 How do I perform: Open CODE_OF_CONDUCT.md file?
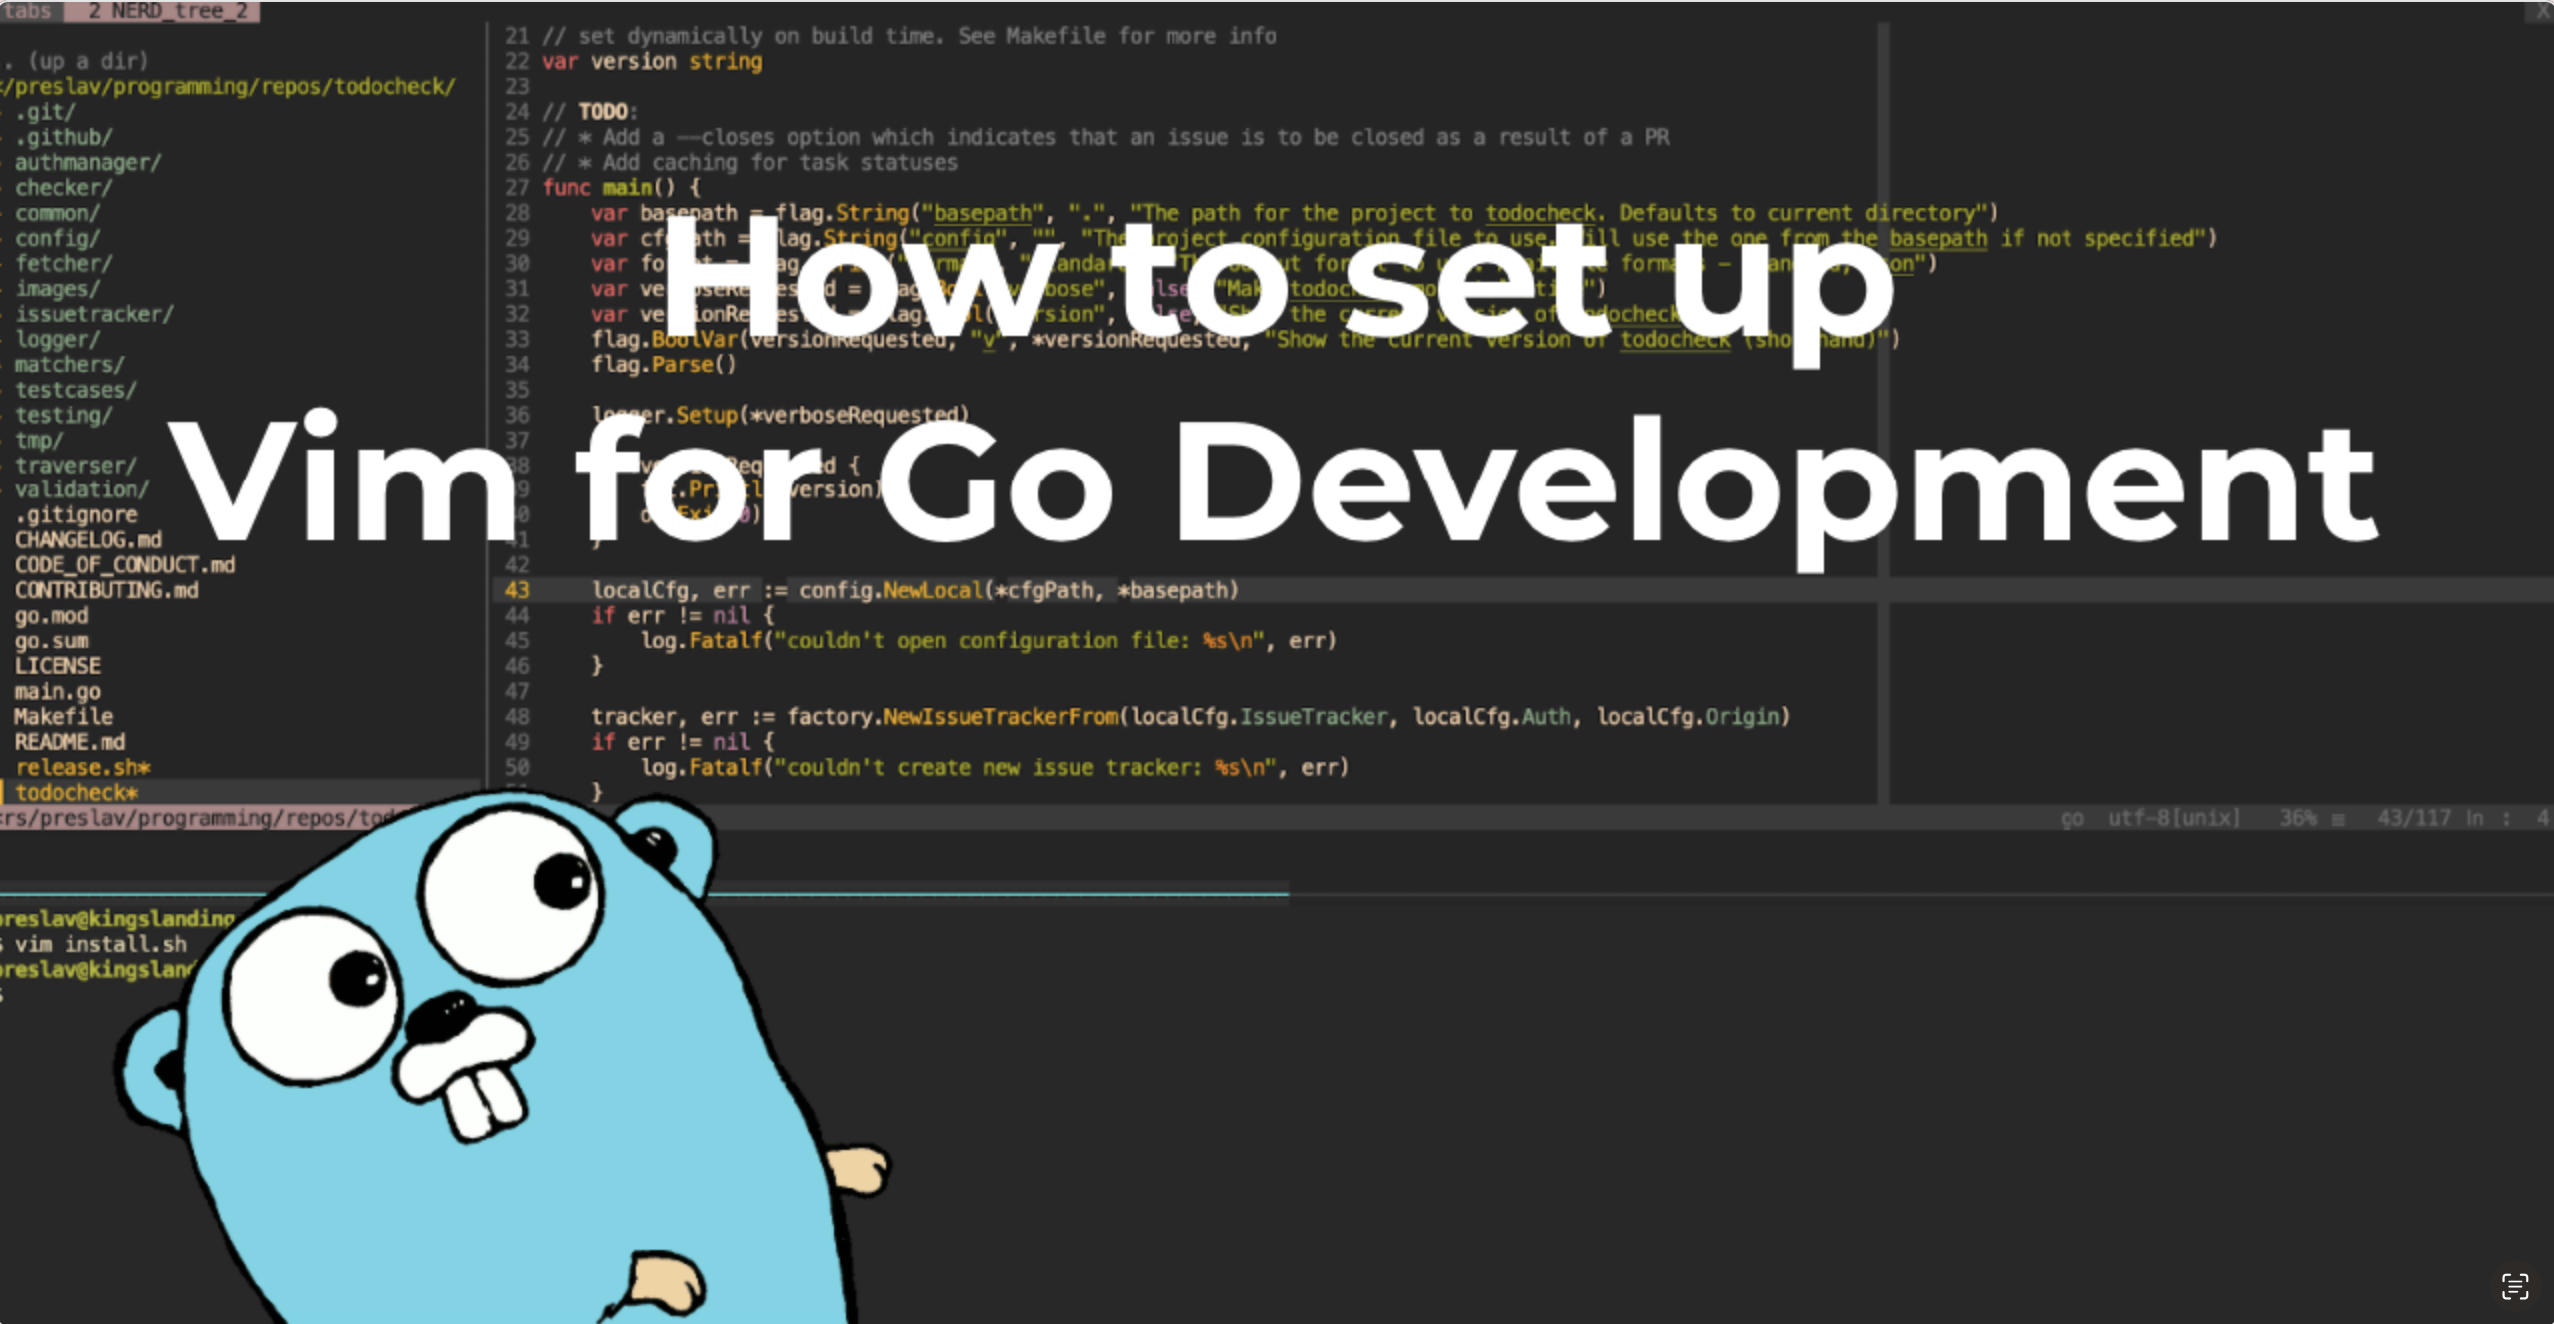[125, 565]
